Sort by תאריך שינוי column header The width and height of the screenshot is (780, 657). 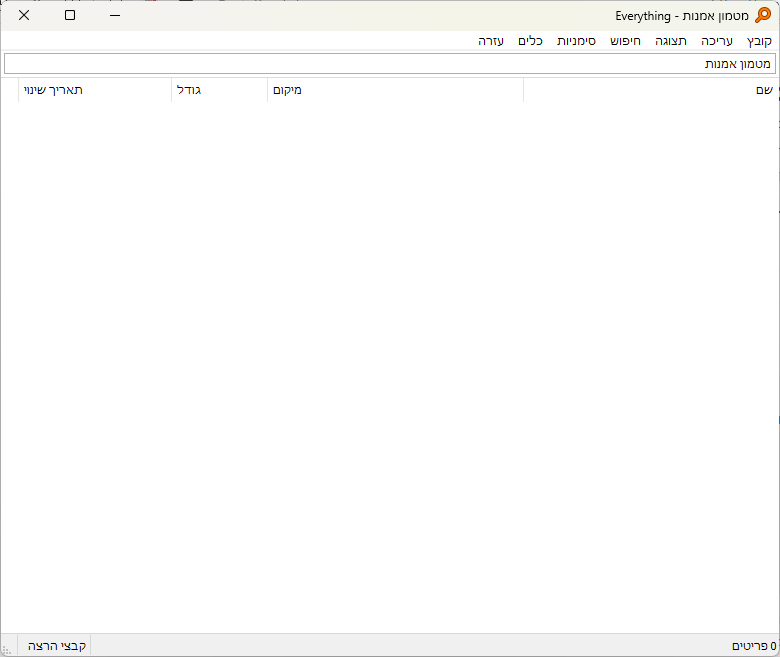95,90
